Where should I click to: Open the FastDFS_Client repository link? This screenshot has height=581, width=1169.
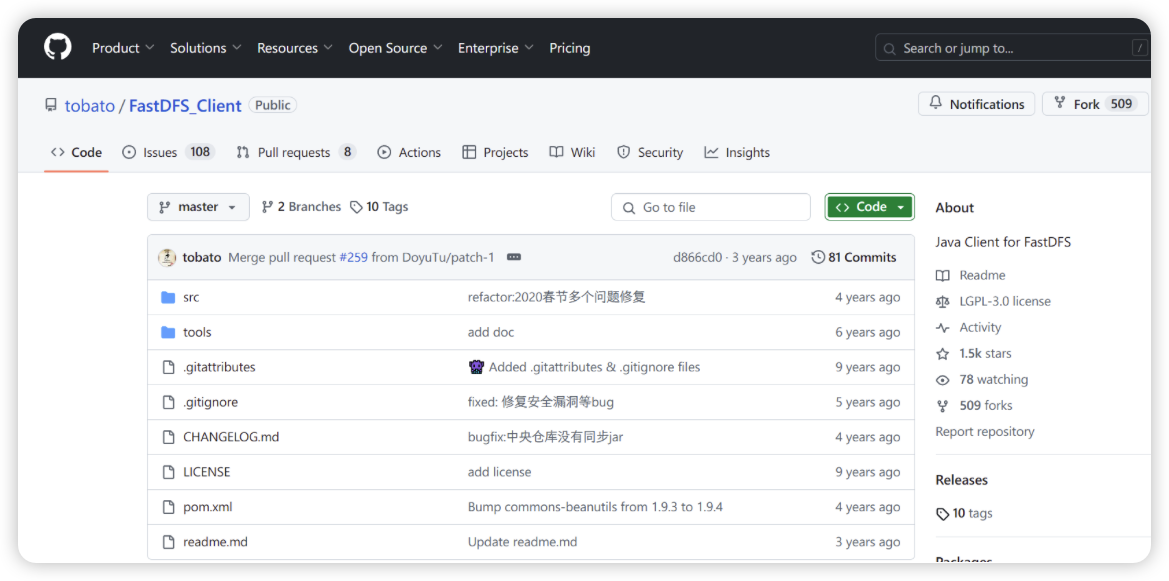coord(185,106)
